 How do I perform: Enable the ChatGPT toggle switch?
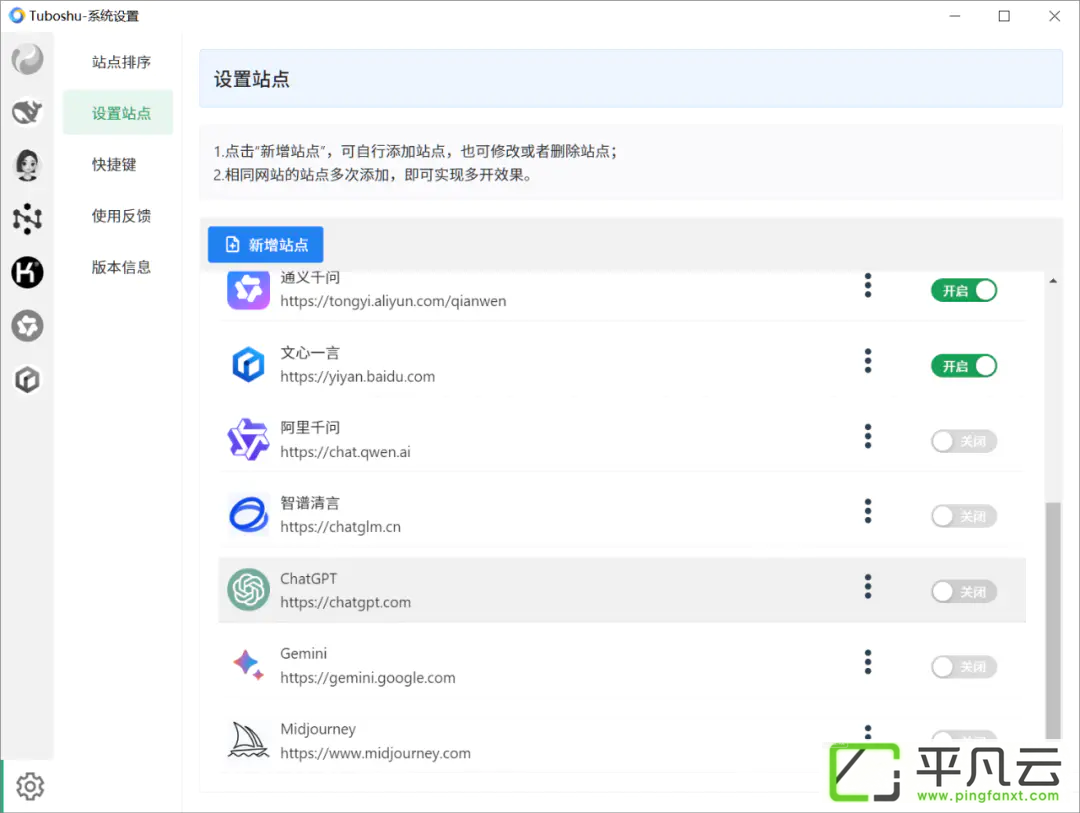[964, 592]
